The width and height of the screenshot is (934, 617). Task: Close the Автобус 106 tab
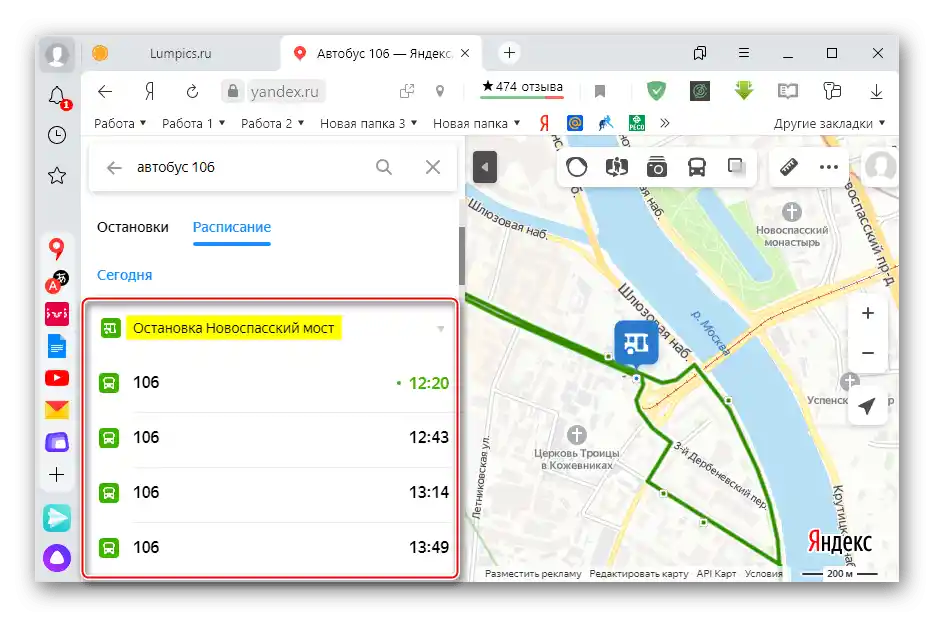click(x=465, y=53)
